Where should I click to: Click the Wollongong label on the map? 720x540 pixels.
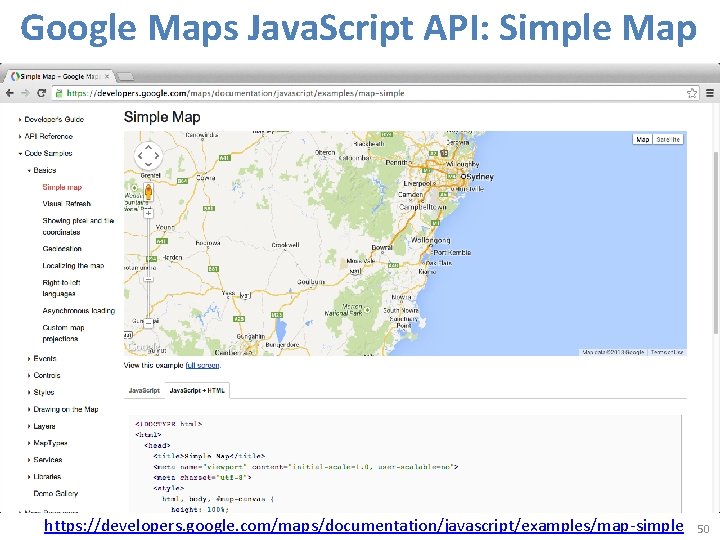(x=430, y=240)
